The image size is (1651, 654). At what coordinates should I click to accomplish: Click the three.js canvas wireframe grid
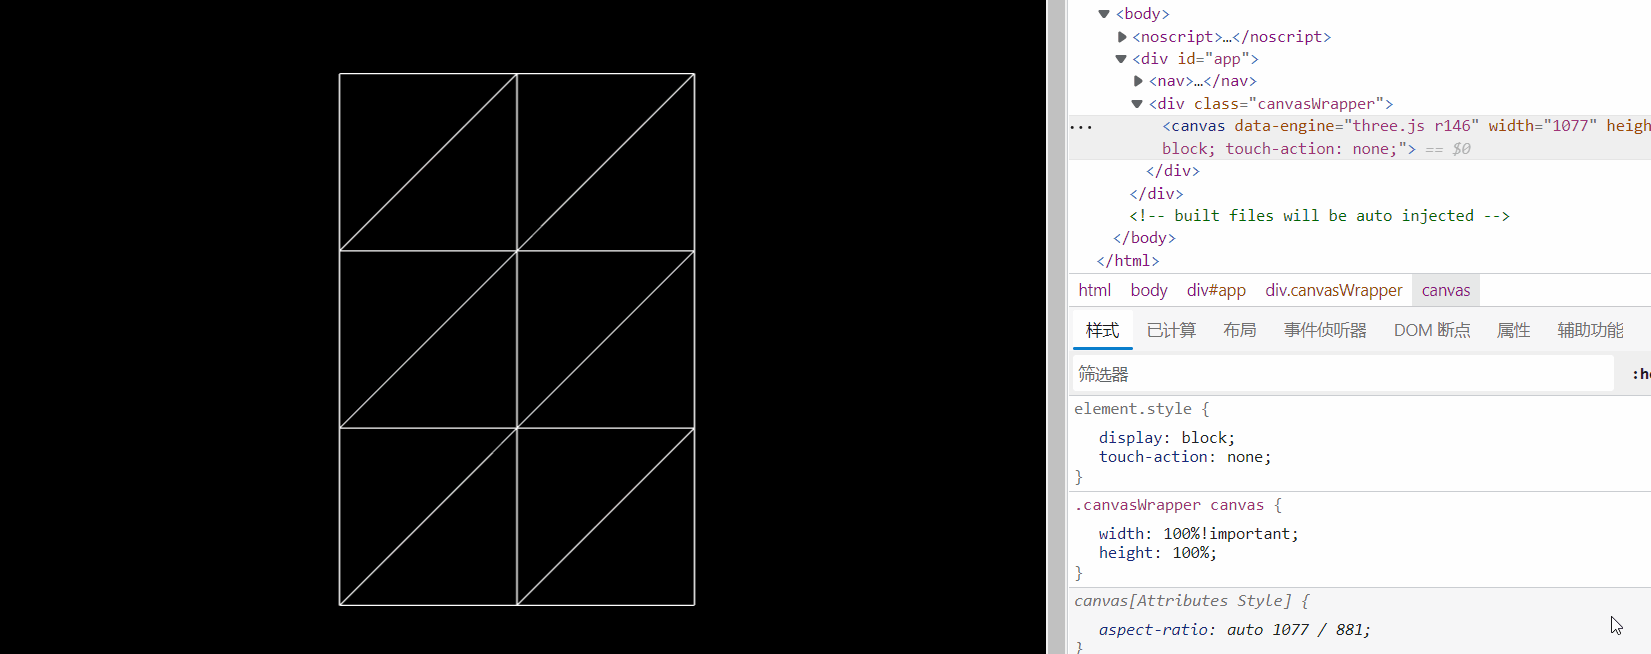[517, 339]
